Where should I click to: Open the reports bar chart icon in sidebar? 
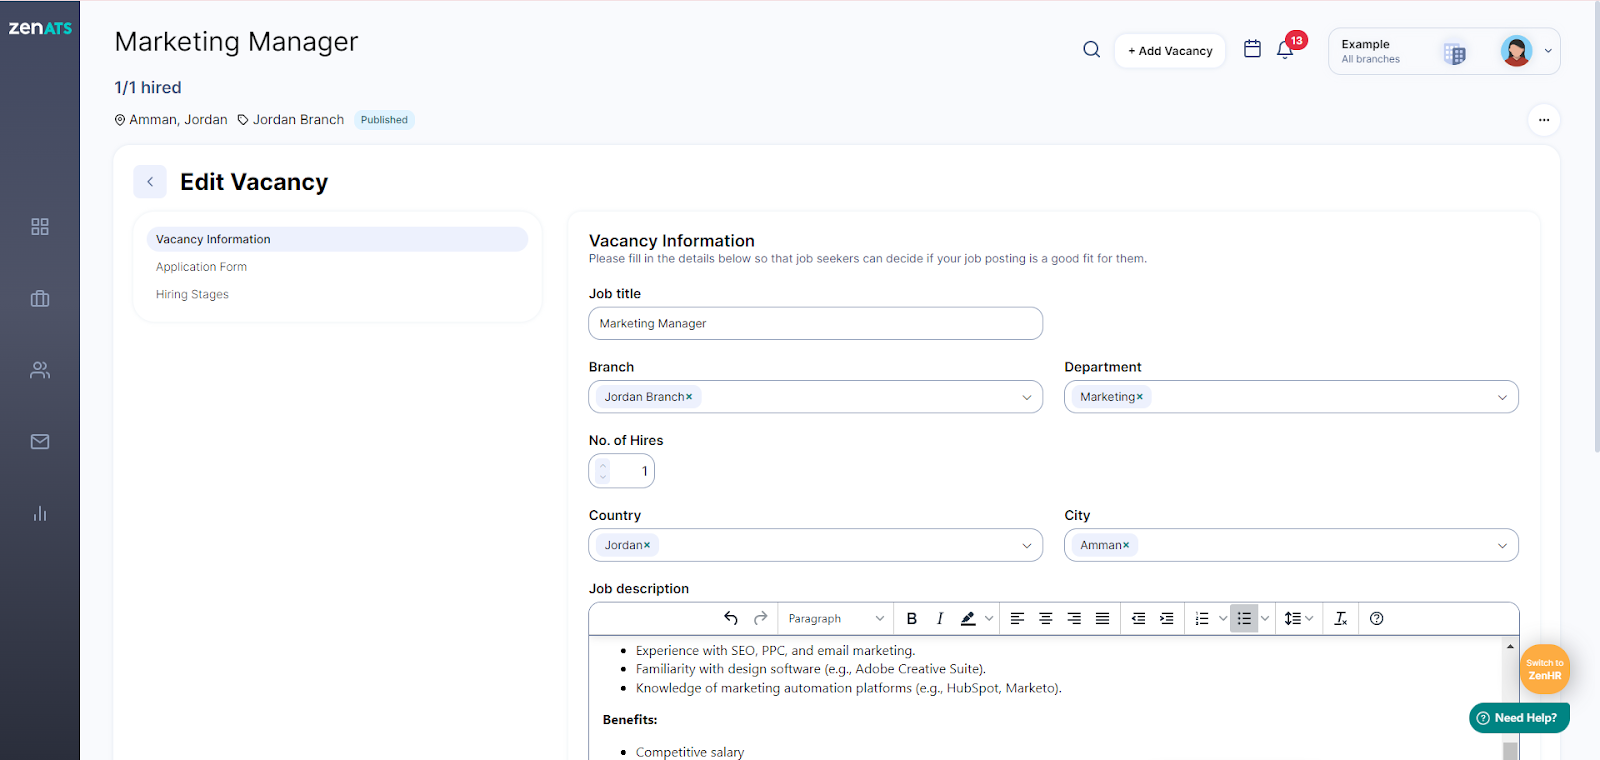pos(40,514)
